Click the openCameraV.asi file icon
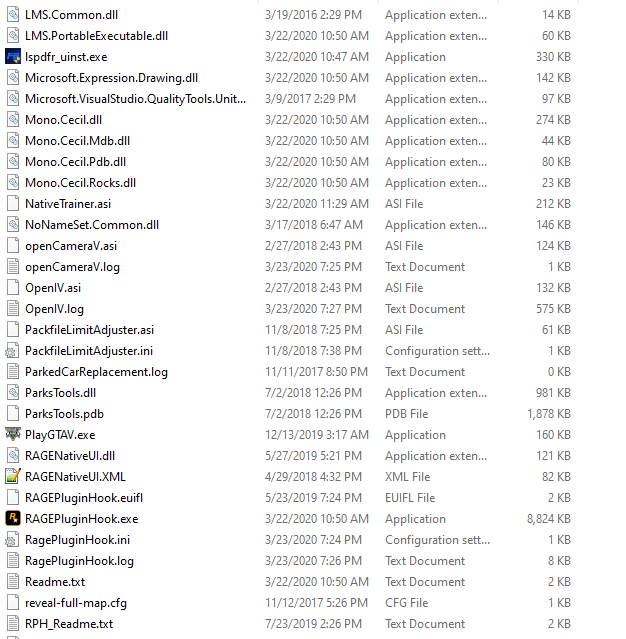Viewport: 626px width, 639px height. click(13, 246)
